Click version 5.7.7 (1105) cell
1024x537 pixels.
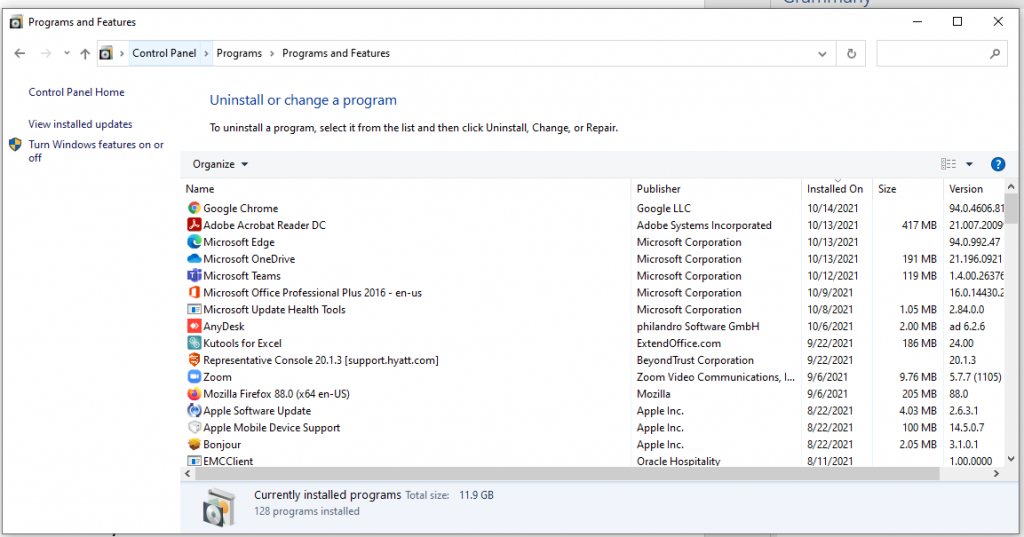[975, 377]
